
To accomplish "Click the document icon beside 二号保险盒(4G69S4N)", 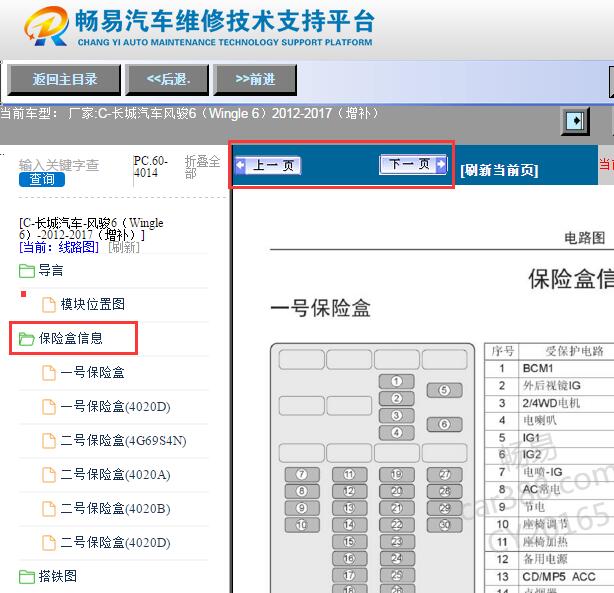I will pyautogui.click(x=49, y=441).
